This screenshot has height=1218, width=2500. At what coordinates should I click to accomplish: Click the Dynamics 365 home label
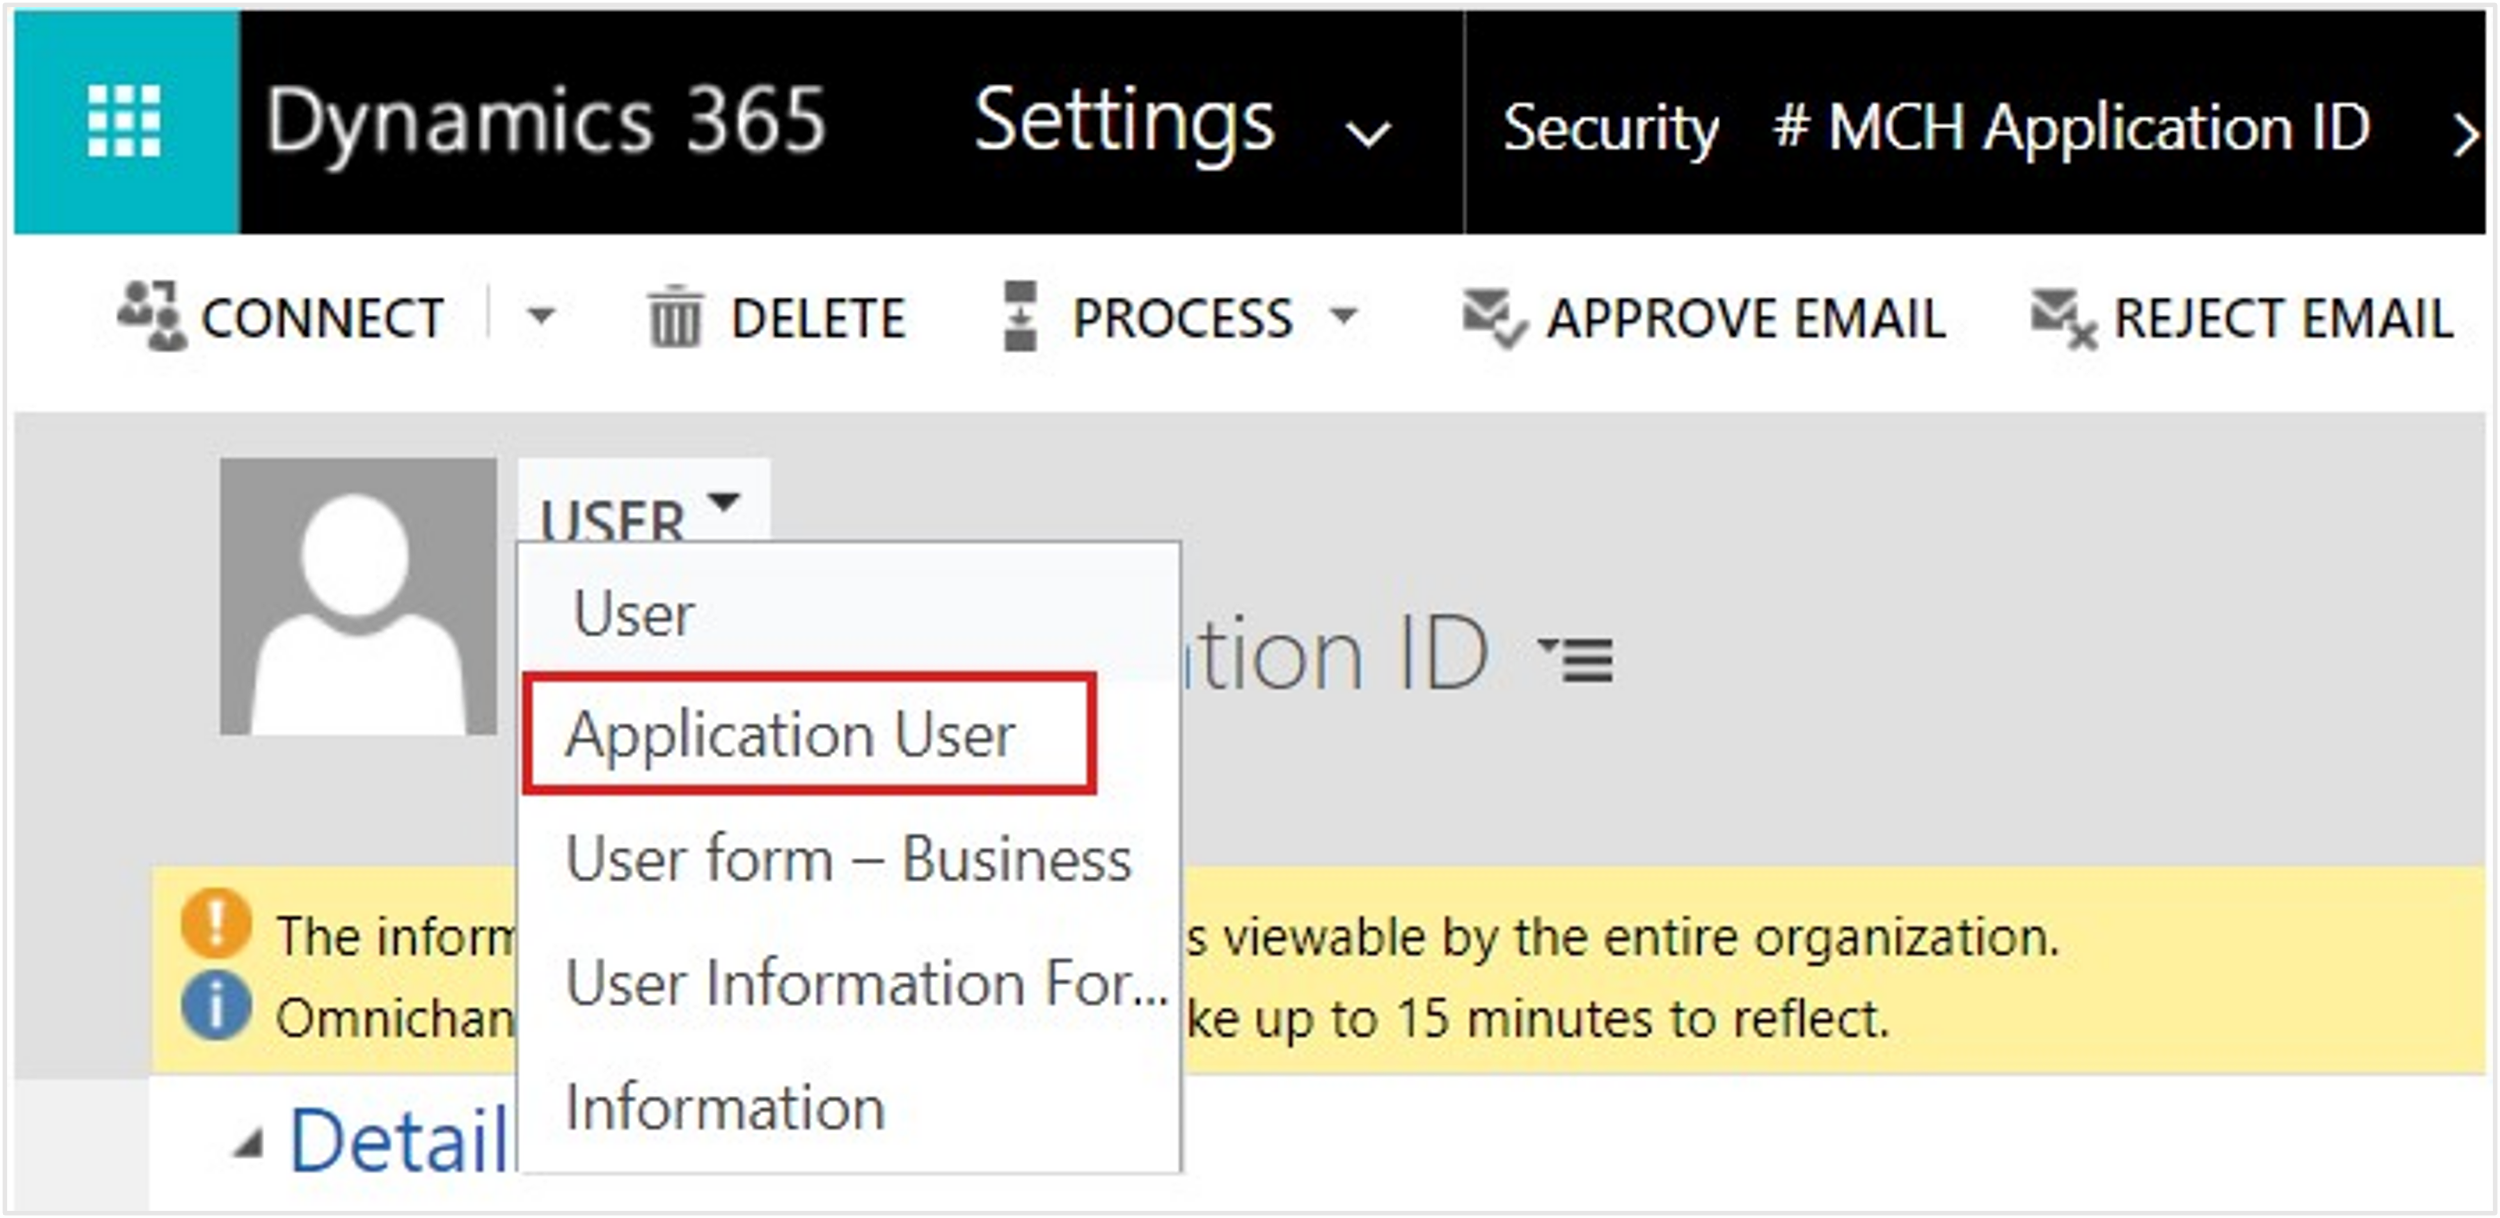tap(546, 122)
